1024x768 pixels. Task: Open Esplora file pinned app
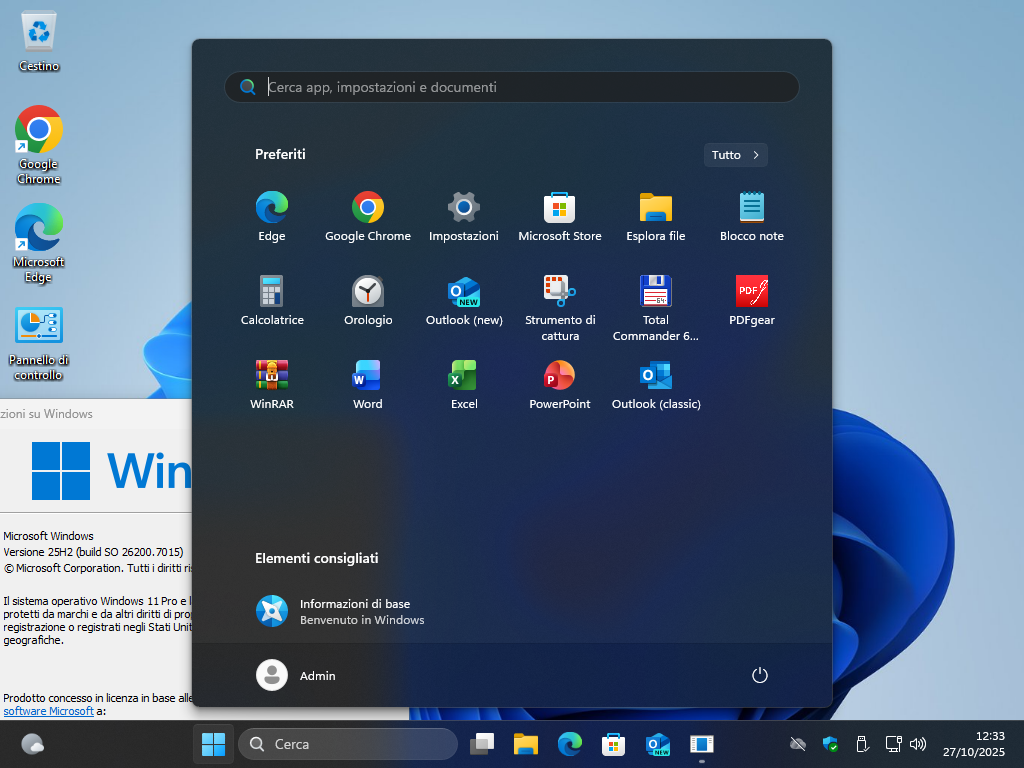coord(656,217)
